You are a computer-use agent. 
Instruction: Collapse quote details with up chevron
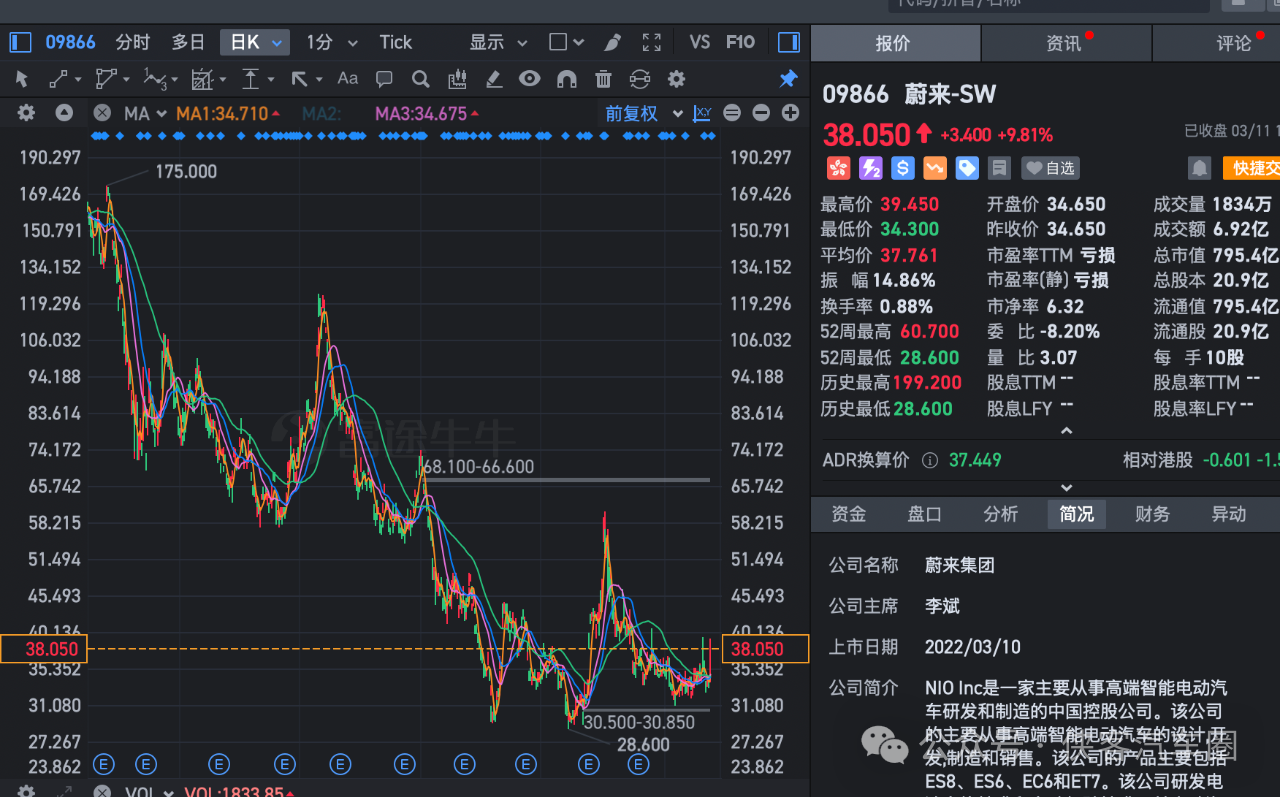(x=1066, y=431)
